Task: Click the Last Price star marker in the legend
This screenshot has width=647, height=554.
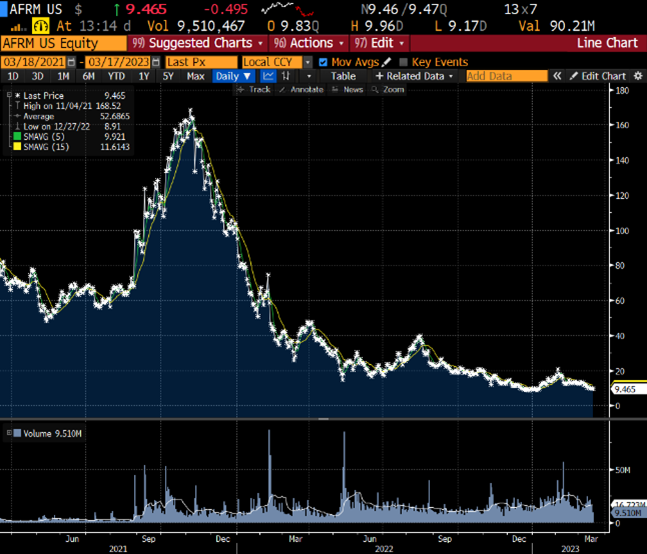Action: point(18,96)
